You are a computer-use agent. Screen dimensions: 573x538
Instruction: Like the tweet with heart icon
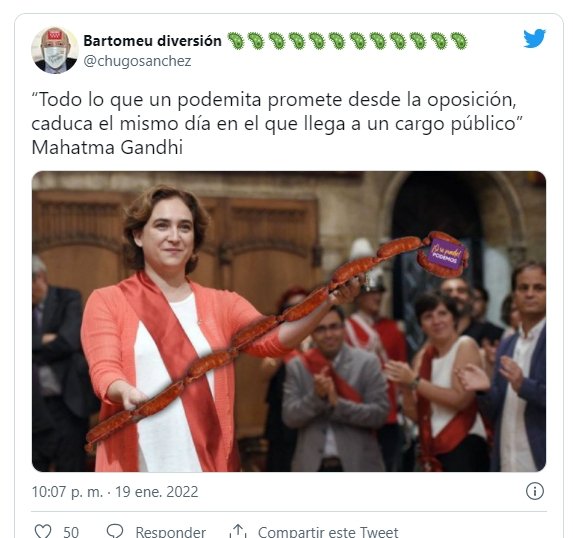(x=43, y=531)
